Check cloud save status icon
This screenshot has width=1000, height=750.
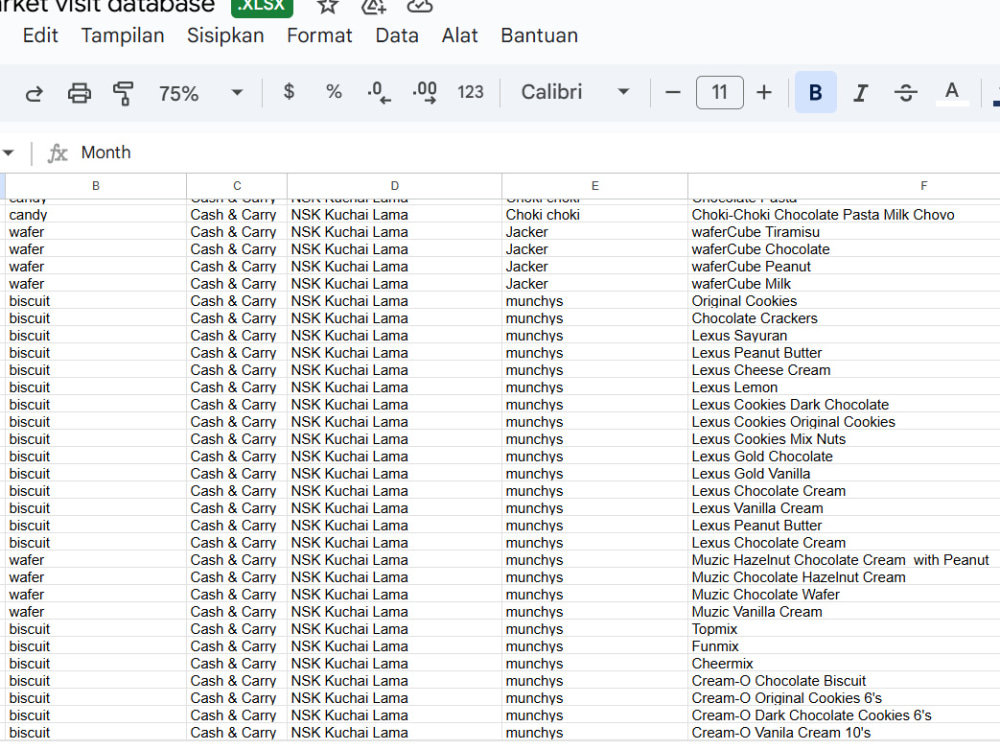click(x=420, y=6)
